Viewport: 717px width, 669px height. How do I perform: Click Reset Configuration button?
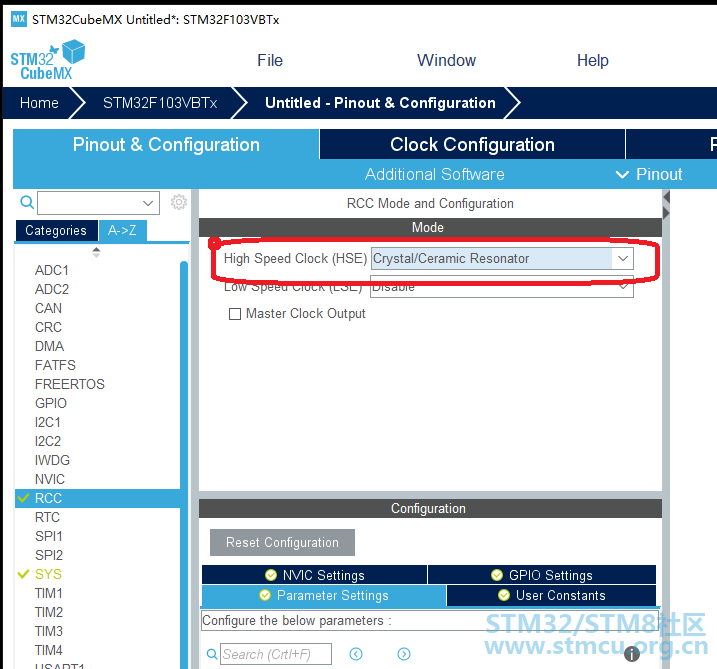[x=282, y=542]
